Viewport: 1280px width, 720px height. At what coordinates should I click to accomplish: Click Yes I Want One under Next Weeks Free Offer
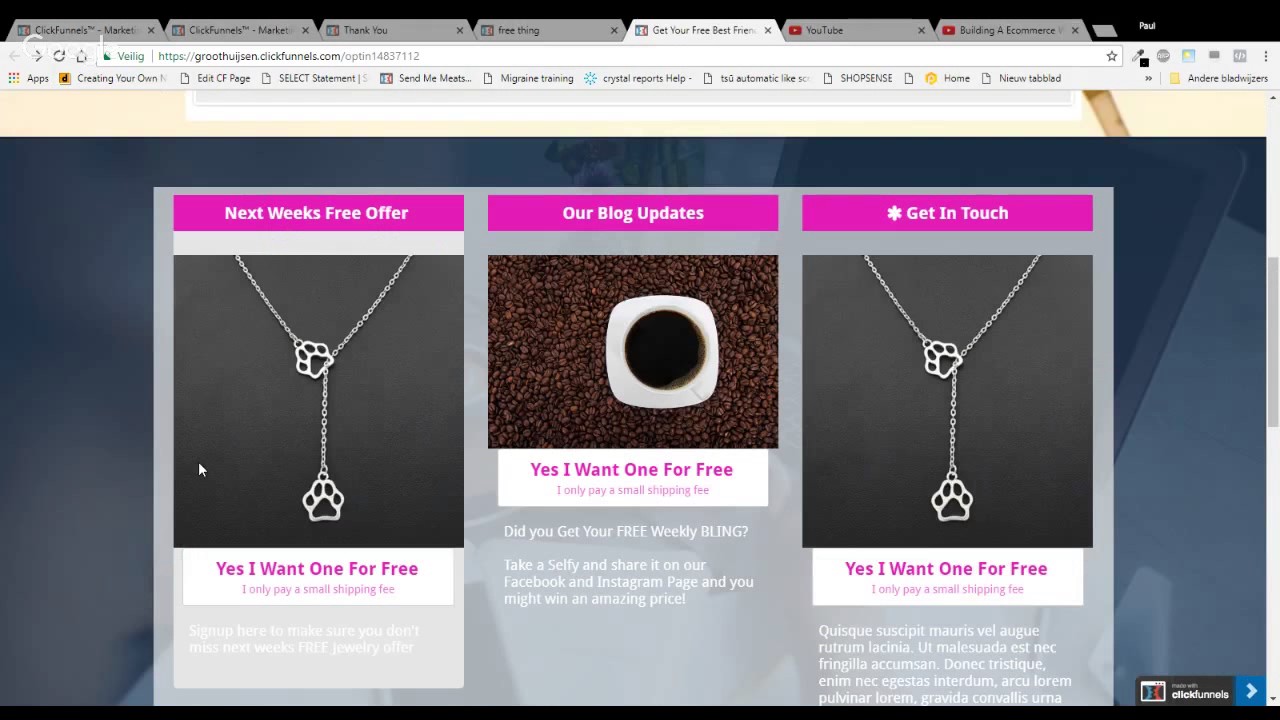click(x=318, y=577)
